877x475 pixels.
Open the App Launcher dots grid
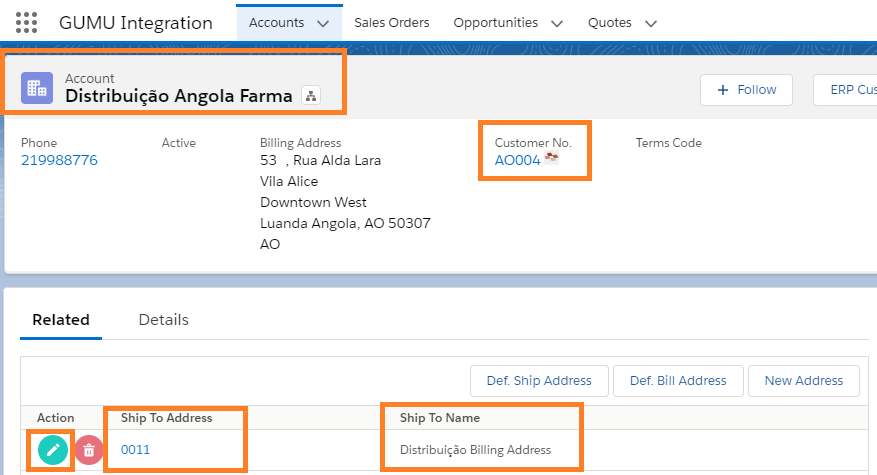click(26, 23)
